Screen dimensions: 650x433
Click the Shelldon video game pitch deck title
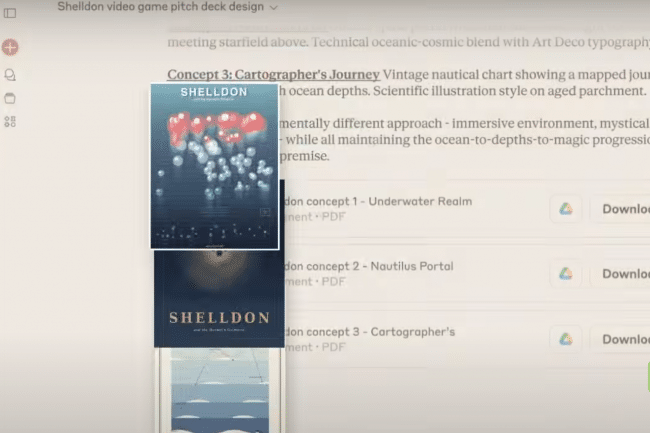pyautogui.click(x=161, y=7)
